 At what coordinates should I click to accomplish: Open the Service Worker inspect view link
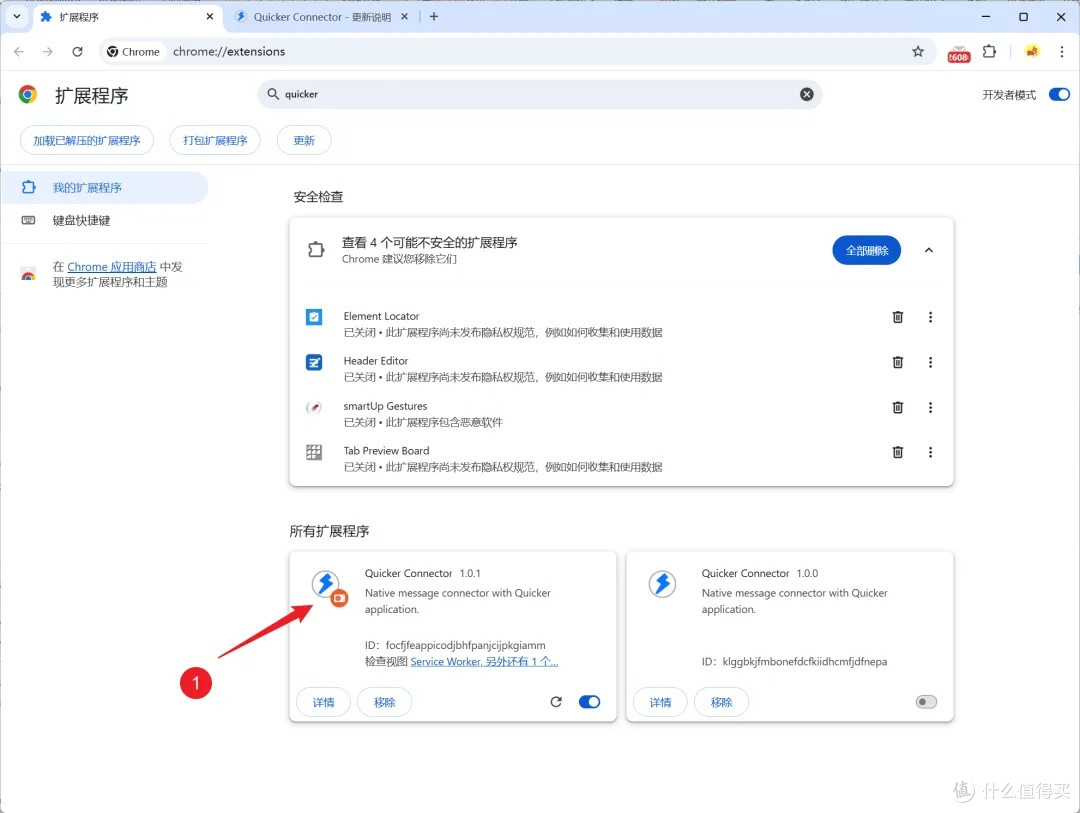[x=484, y=661]
